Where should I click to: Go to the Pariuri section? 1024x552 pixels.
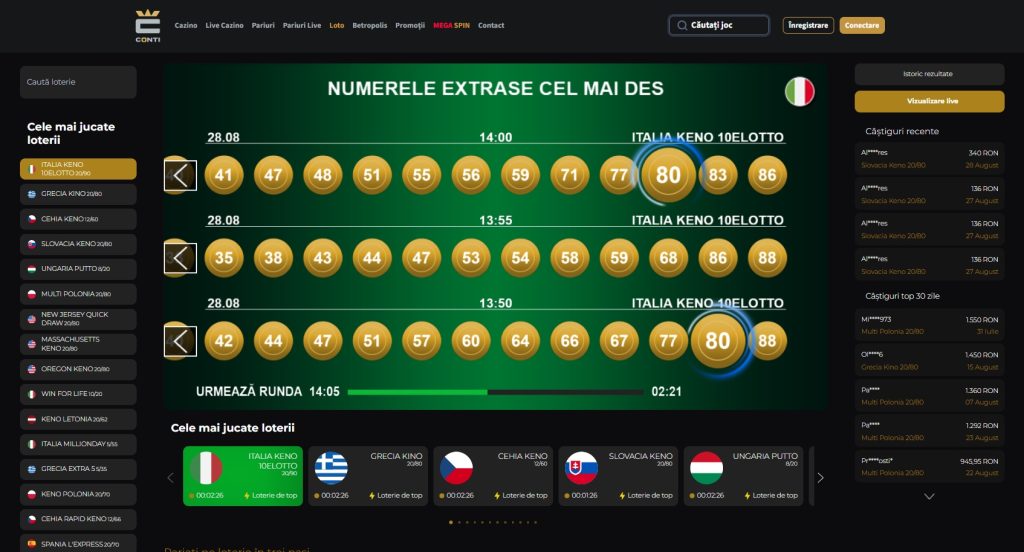point(263,25)
